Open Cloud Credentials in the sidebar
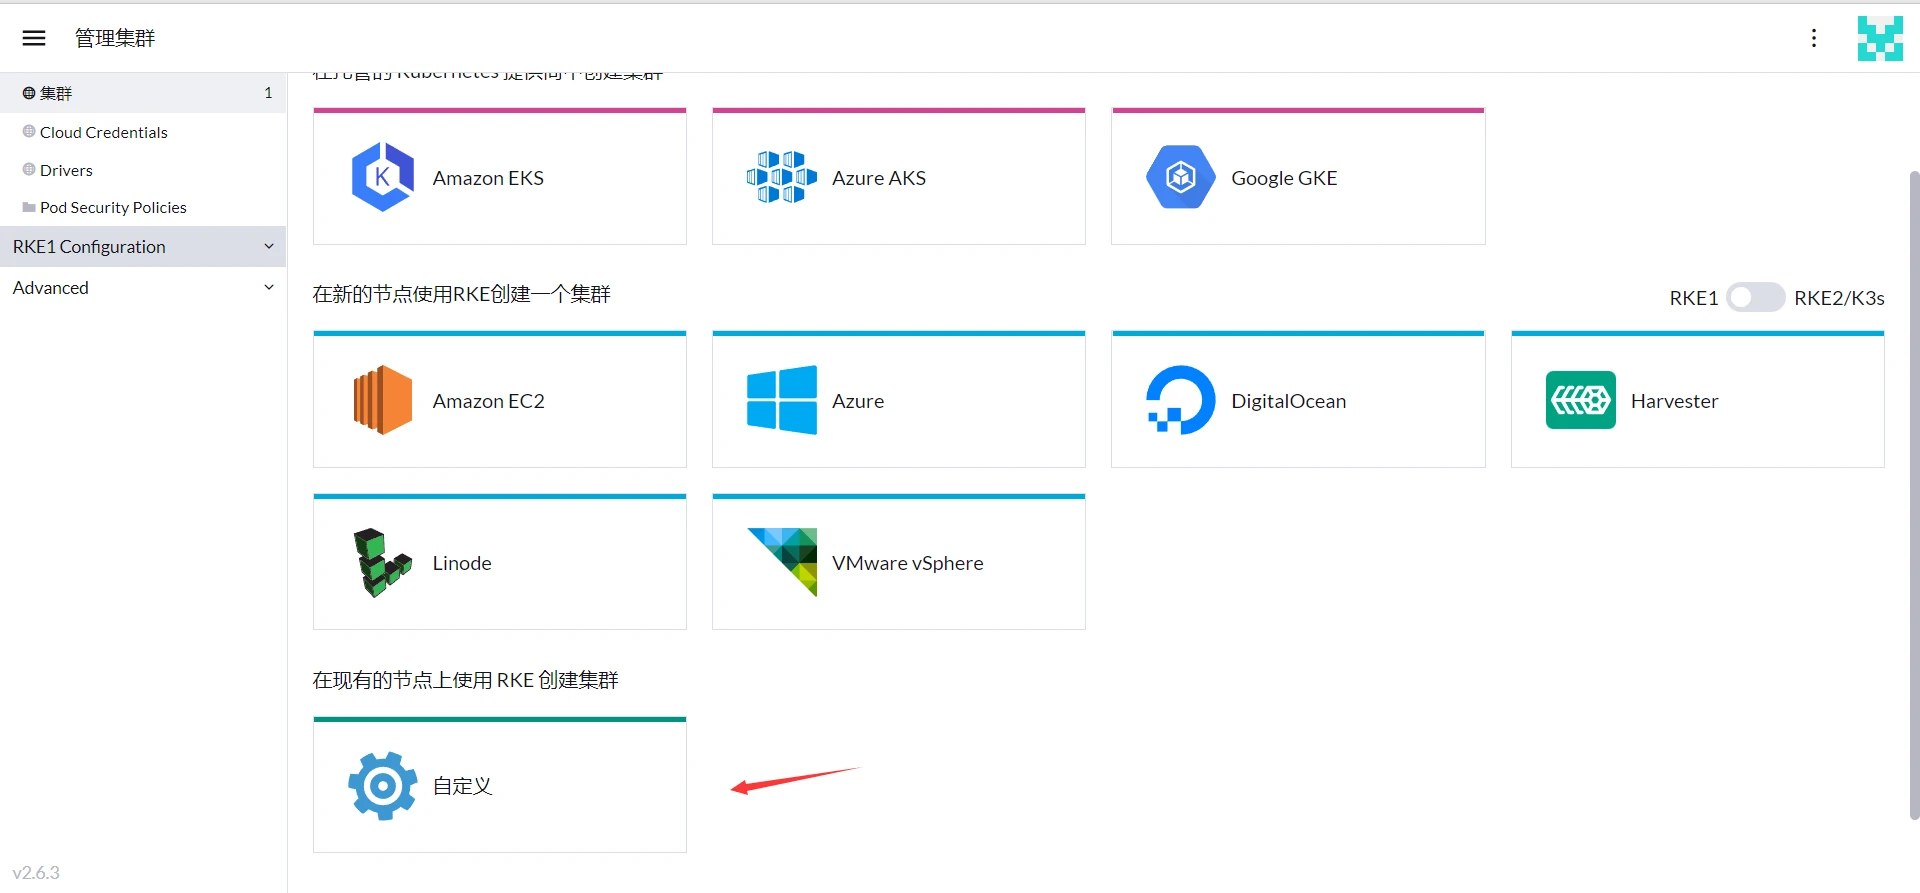This screenshot has height=893, width=1920. tap(143, 132)
